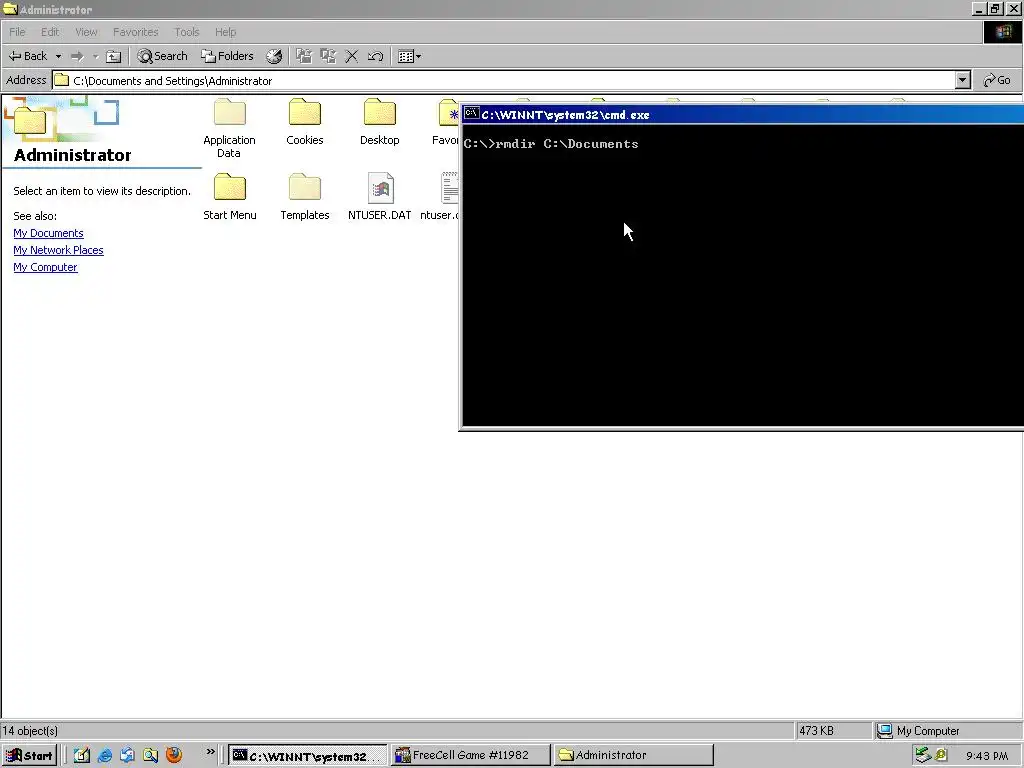Click the Copy To toolbar icon
1024x768 pixels.
point(328,56)
